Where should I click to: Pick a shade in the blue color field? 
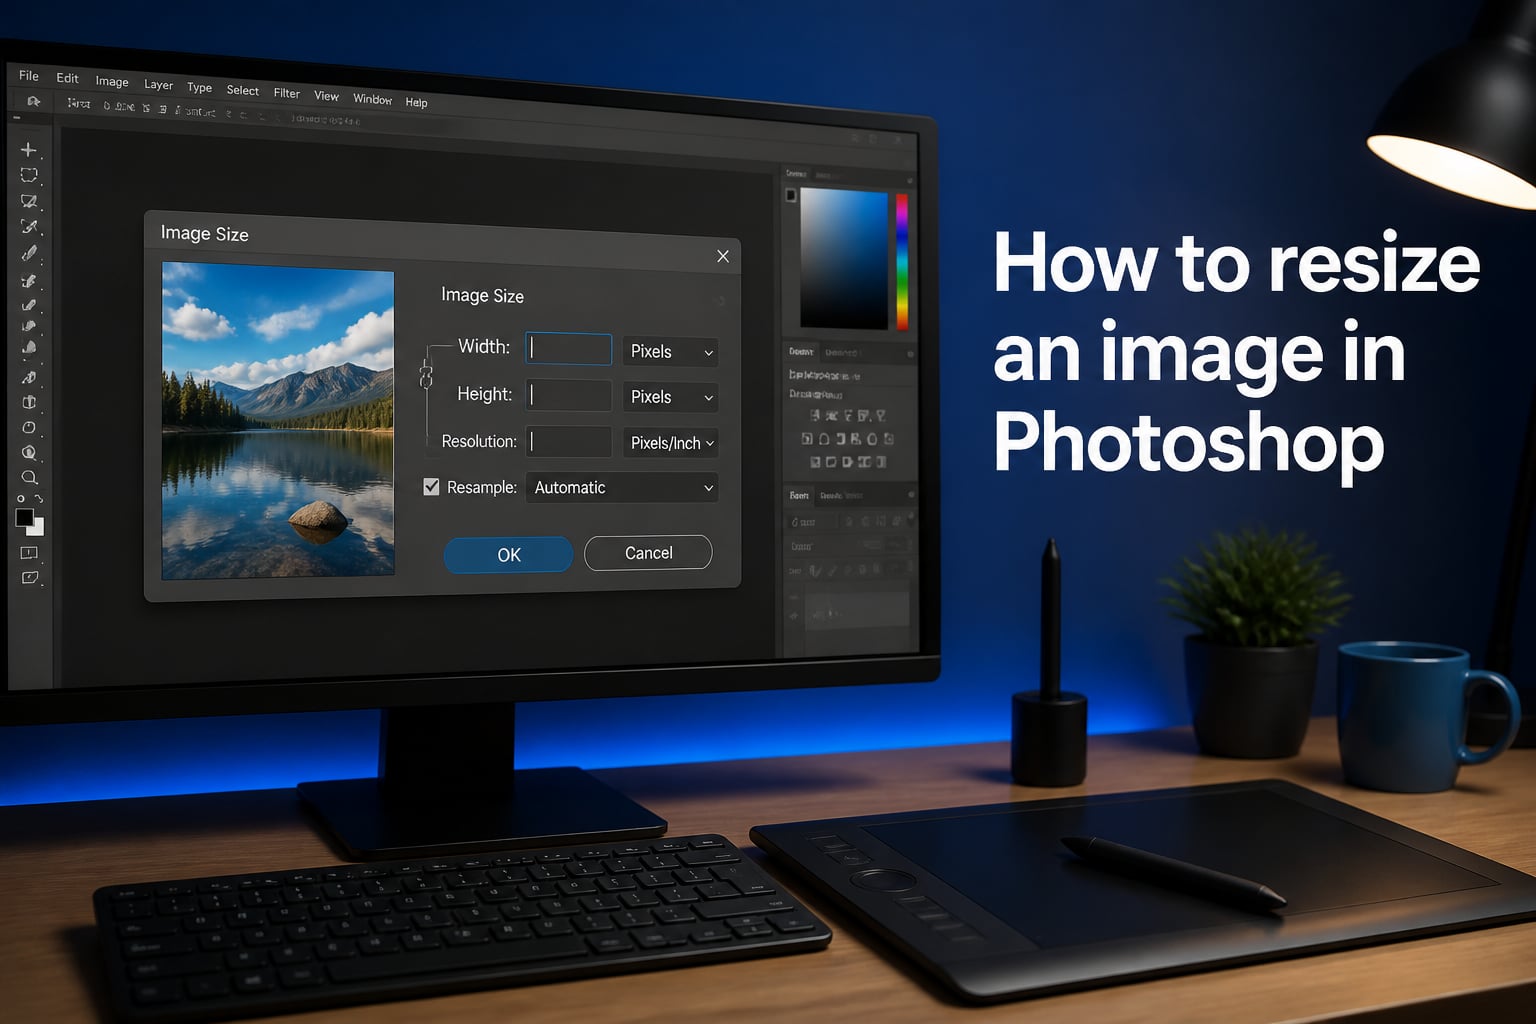pos(844,259)
